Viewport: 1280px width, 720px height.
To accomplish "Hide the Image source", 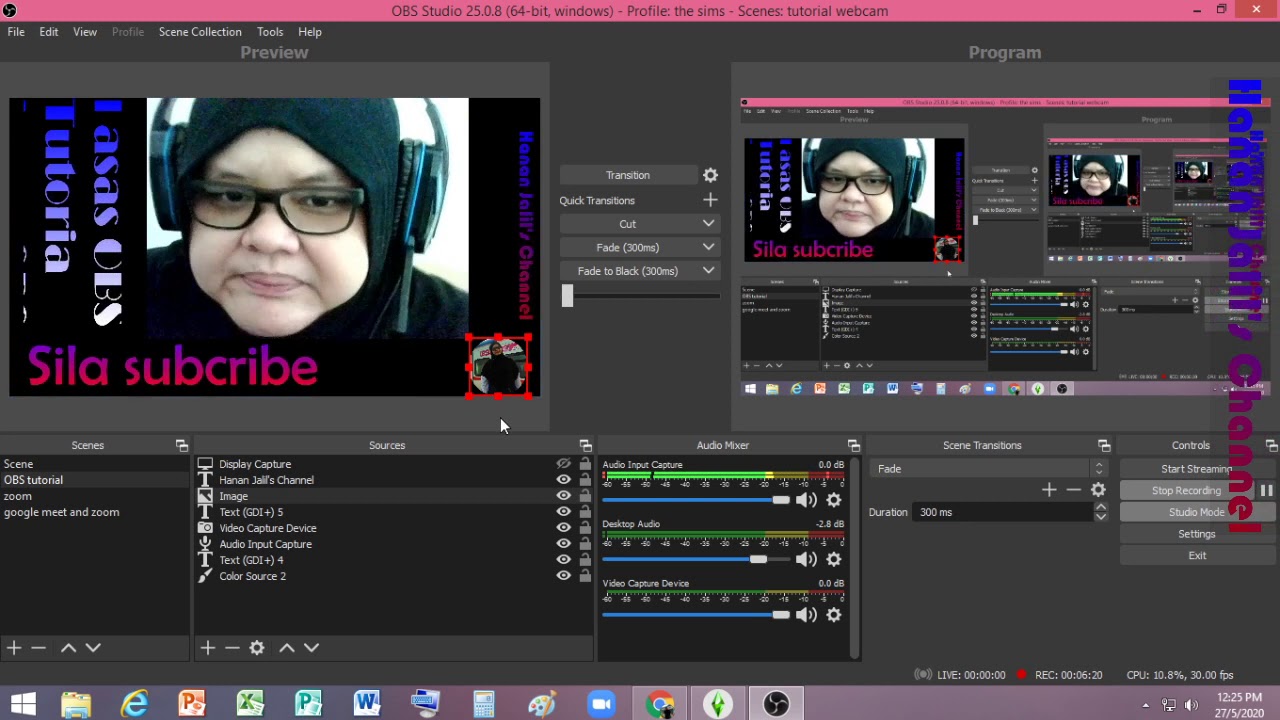I will [x=564, y=496].
